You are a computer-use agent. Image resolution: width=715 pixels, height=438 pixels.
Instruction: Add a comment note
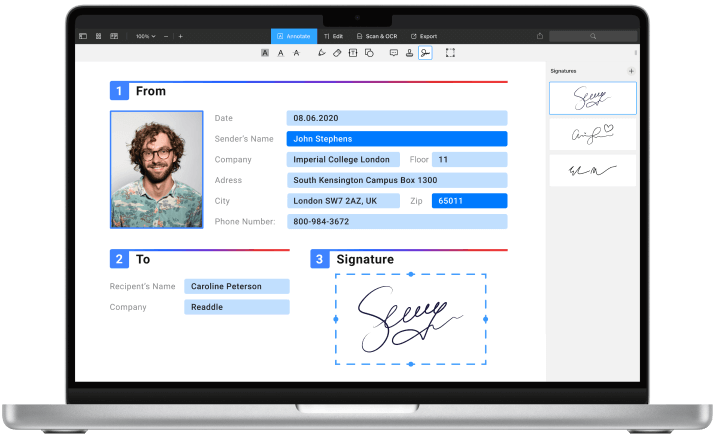coord(393,52)
